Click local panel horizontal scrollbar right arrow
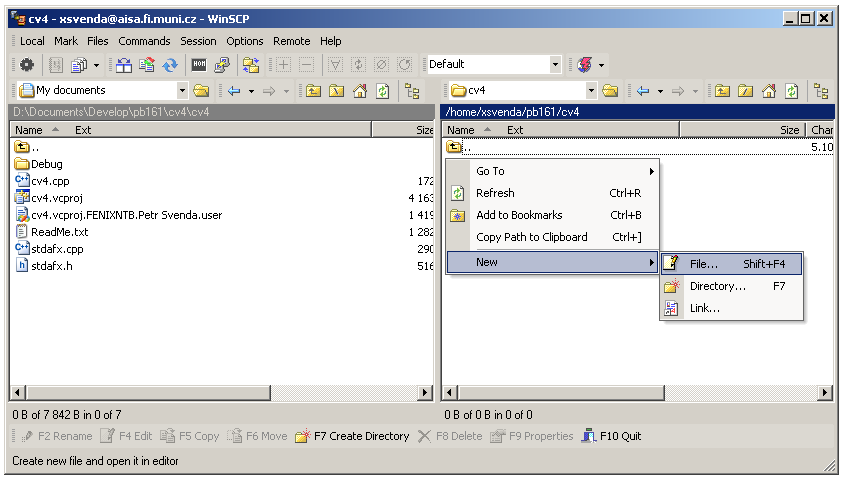846x482 pixels. pos(426,393)
